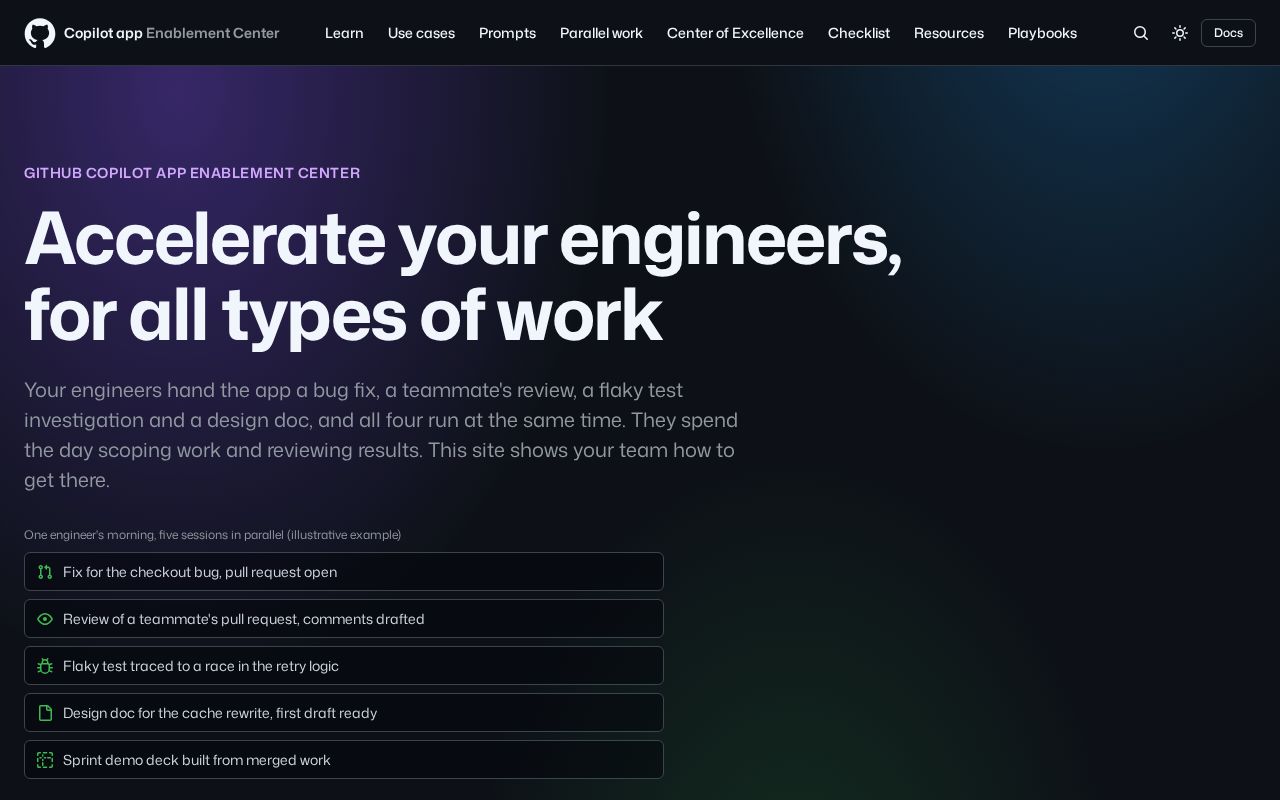Click the paragraph starting "Your engineers hand the app"
This screenshot has width=1280, height=800.
click(381, 435)
